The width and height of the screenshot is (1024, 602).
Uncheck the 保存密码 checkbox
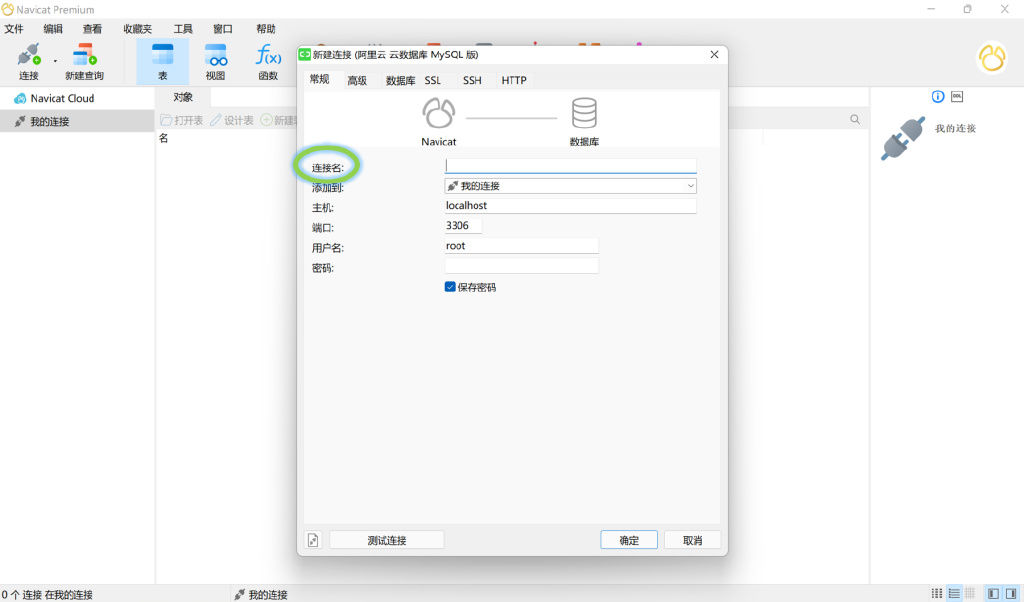tap(450, 287)
